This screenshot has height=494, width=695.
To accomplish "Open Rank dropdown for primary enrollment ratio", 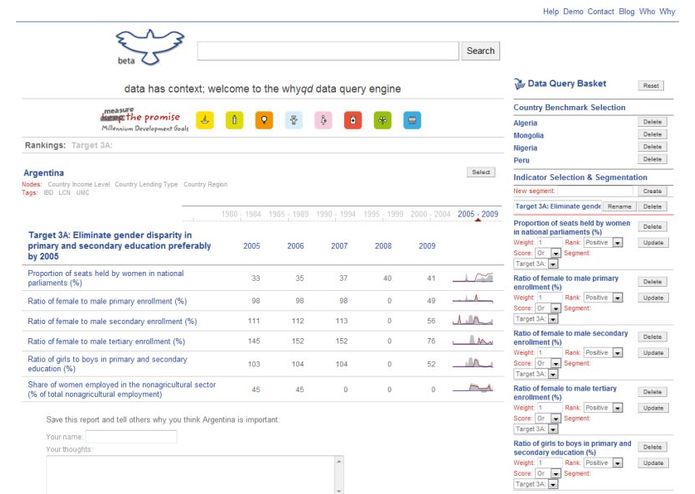I will tap(603, 298).
